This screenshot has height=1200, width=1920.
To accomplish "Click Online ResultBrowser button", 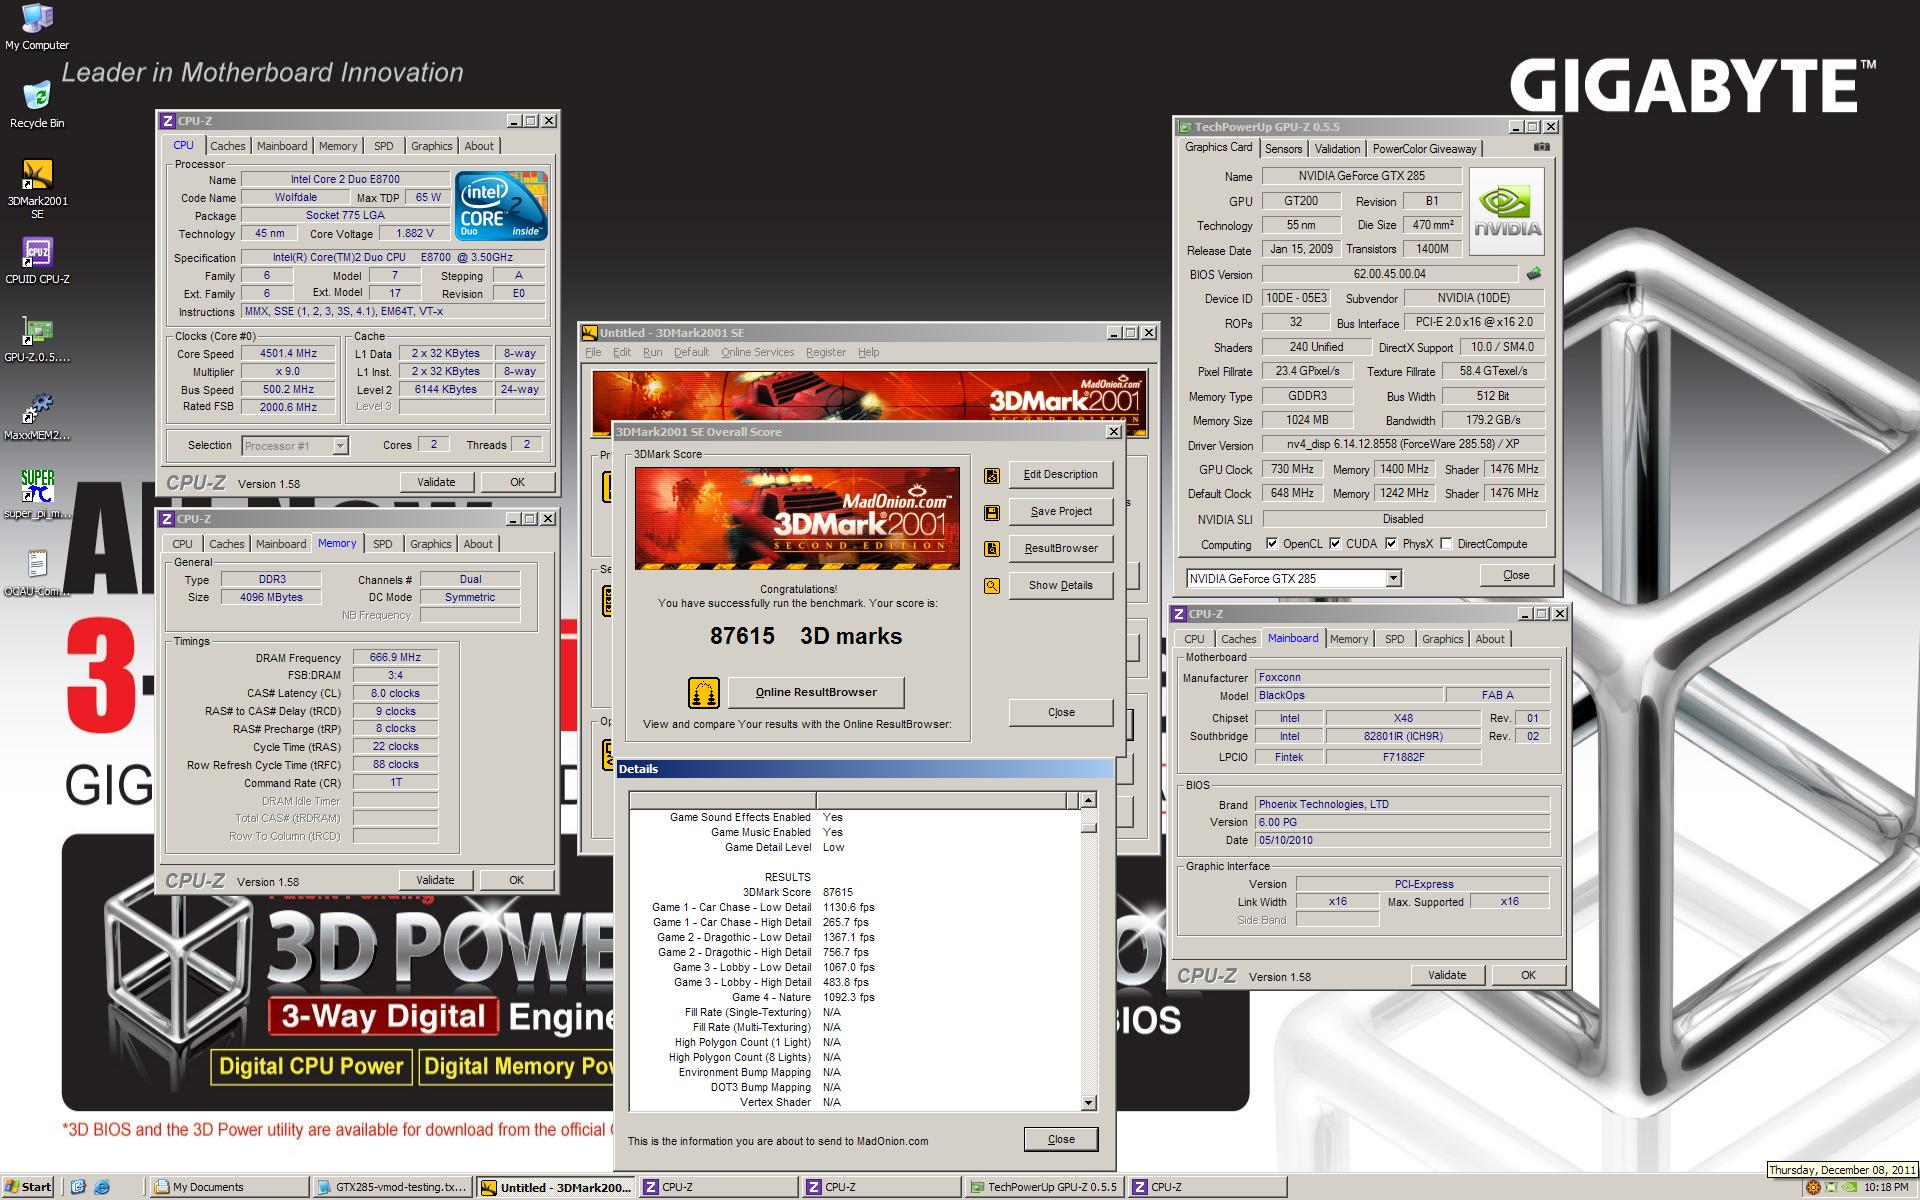I will (x=816, y=692).
